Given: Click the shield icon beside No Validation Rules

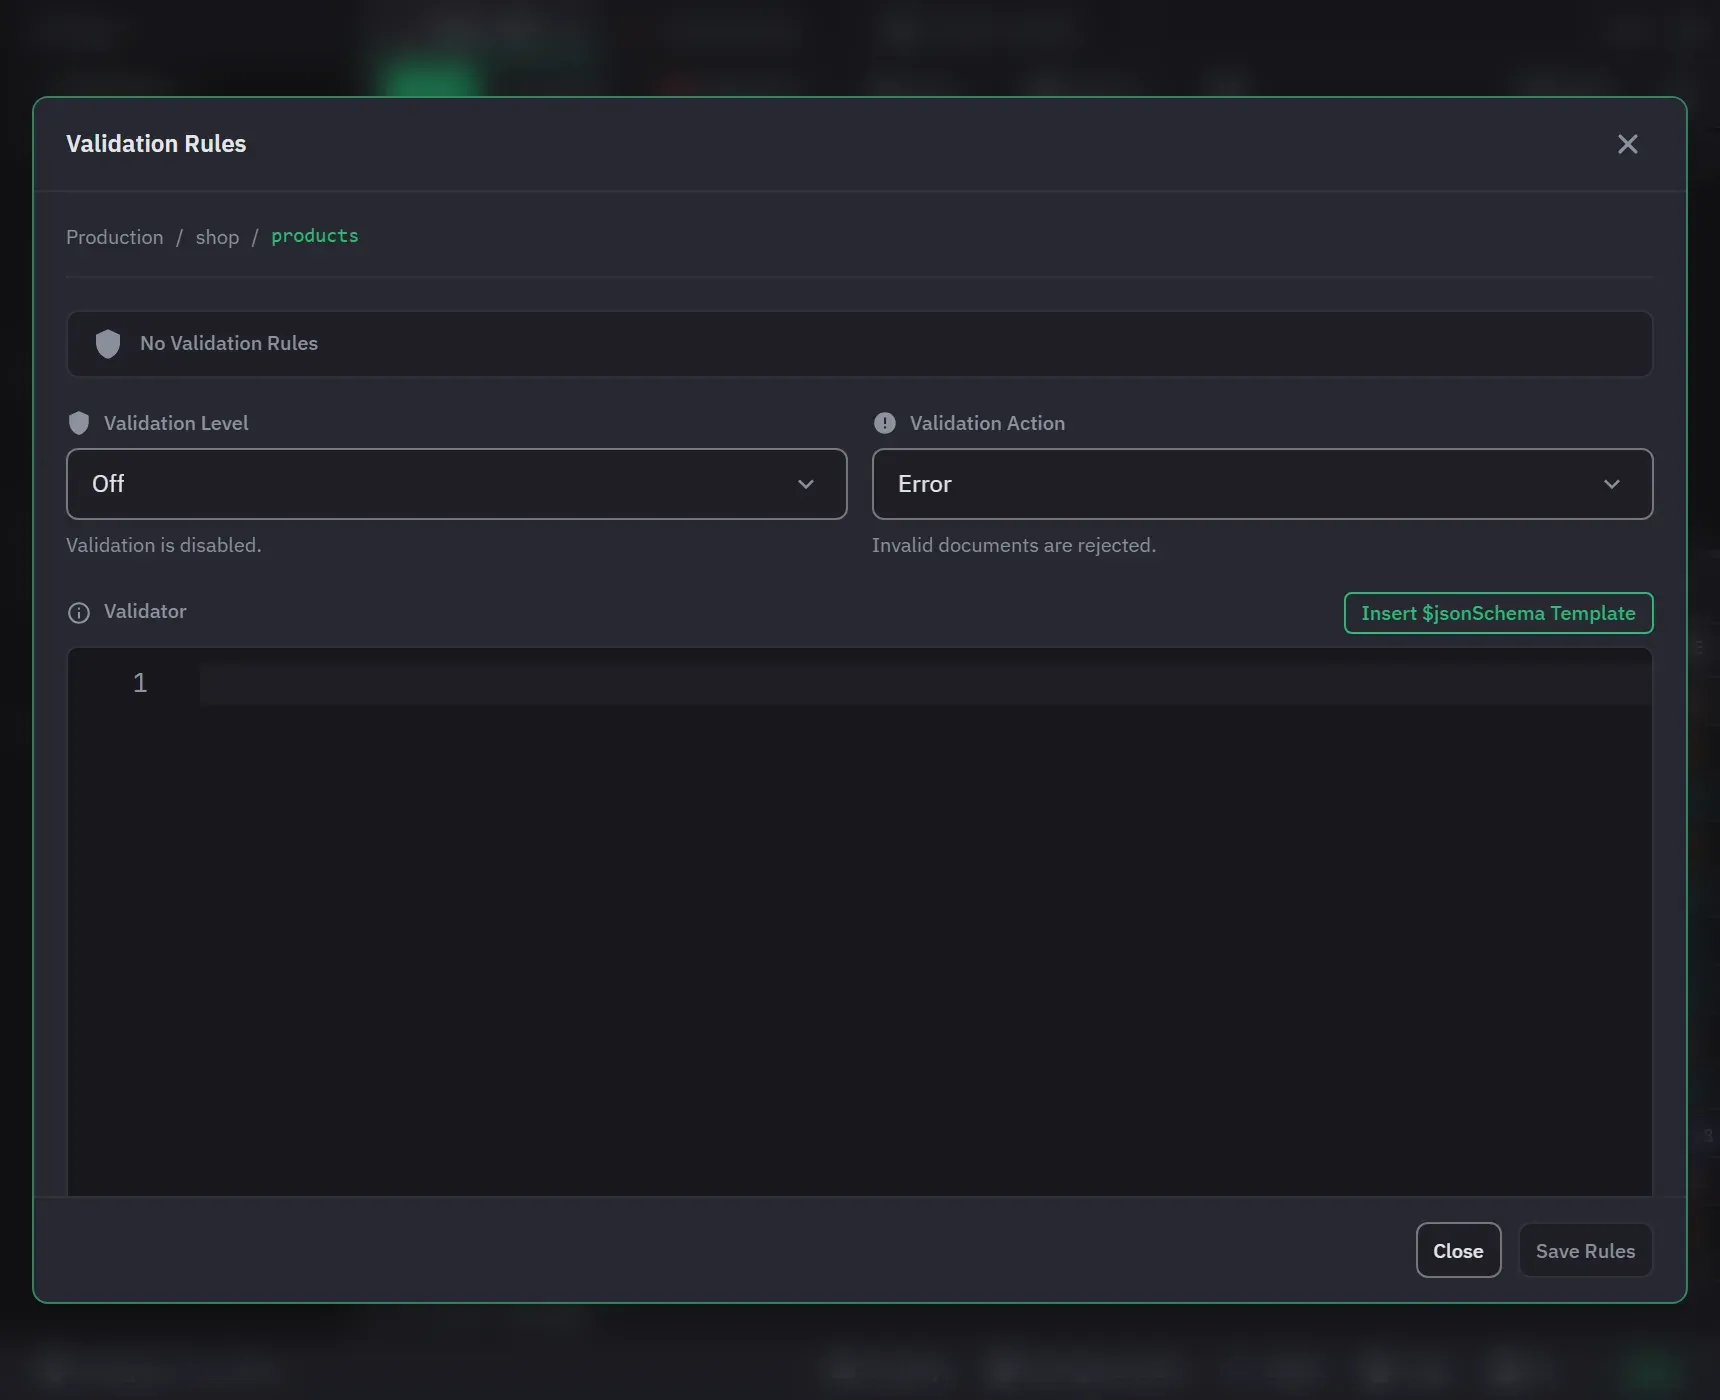Looking at the screenshot, I should [x=108, y=344].
